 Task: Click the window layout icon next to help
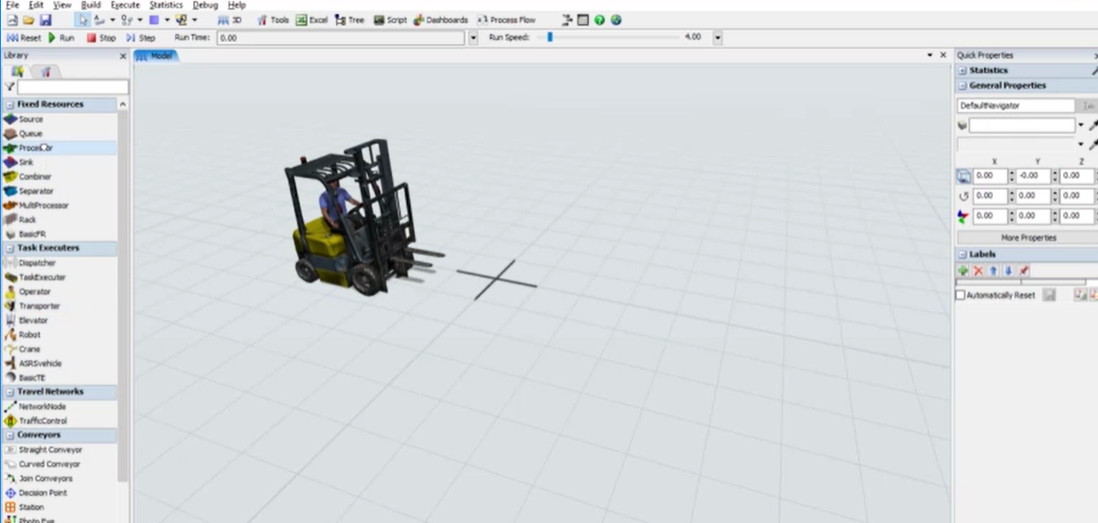pyautogui.click(x=583, y=20)
